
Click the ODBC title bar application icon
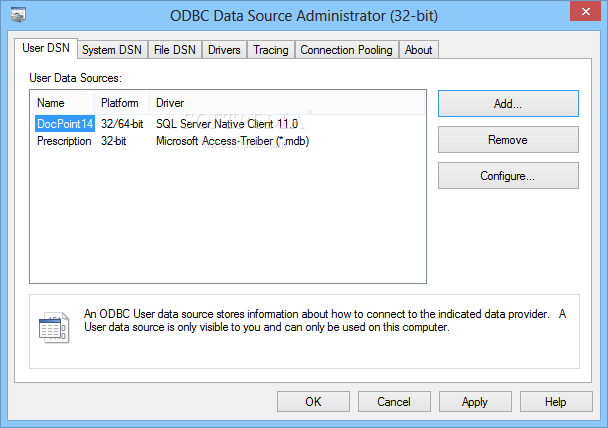click(18, 15)
